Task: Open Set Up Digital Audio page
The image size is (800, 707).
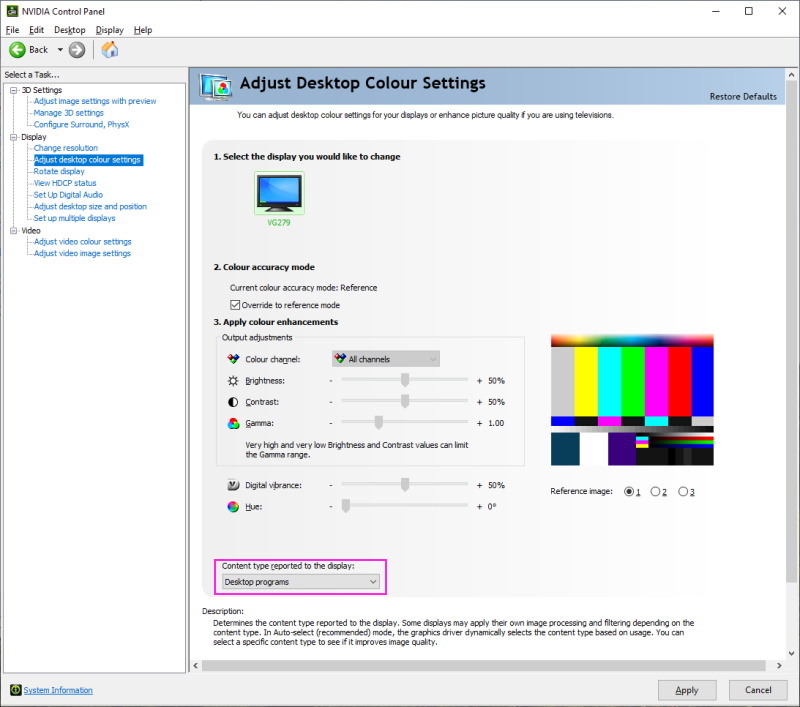Action: (68, 195)
